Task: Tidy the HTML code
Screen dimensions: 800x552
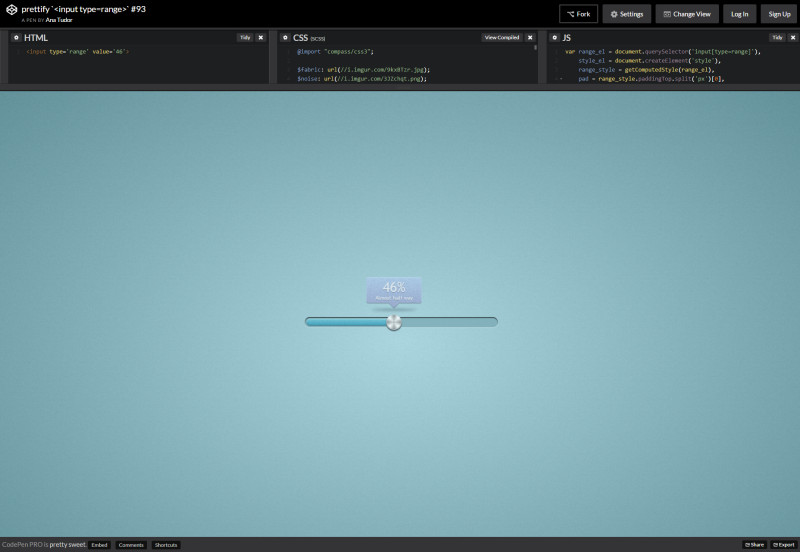Action: [x=245, y=37]
